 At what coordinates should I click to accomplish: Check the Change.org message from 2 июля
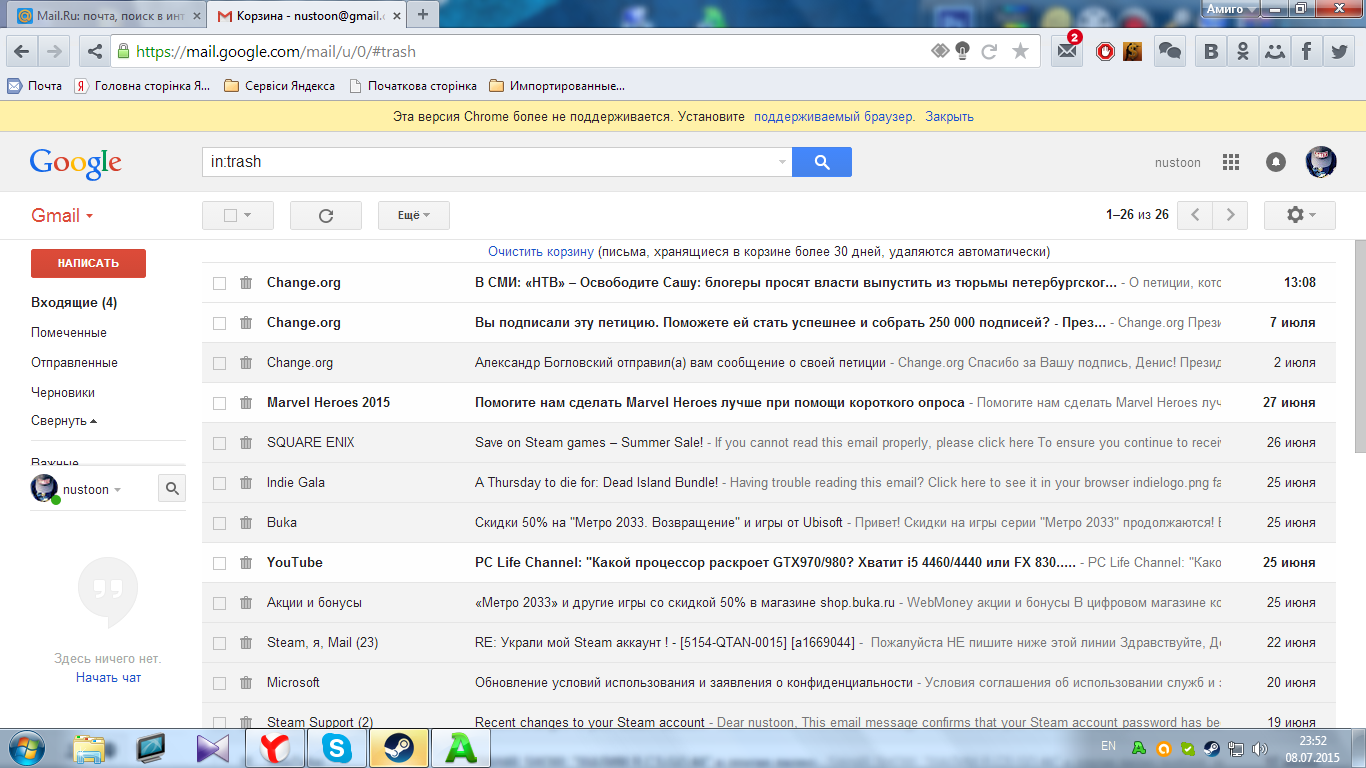click(219, 363)
